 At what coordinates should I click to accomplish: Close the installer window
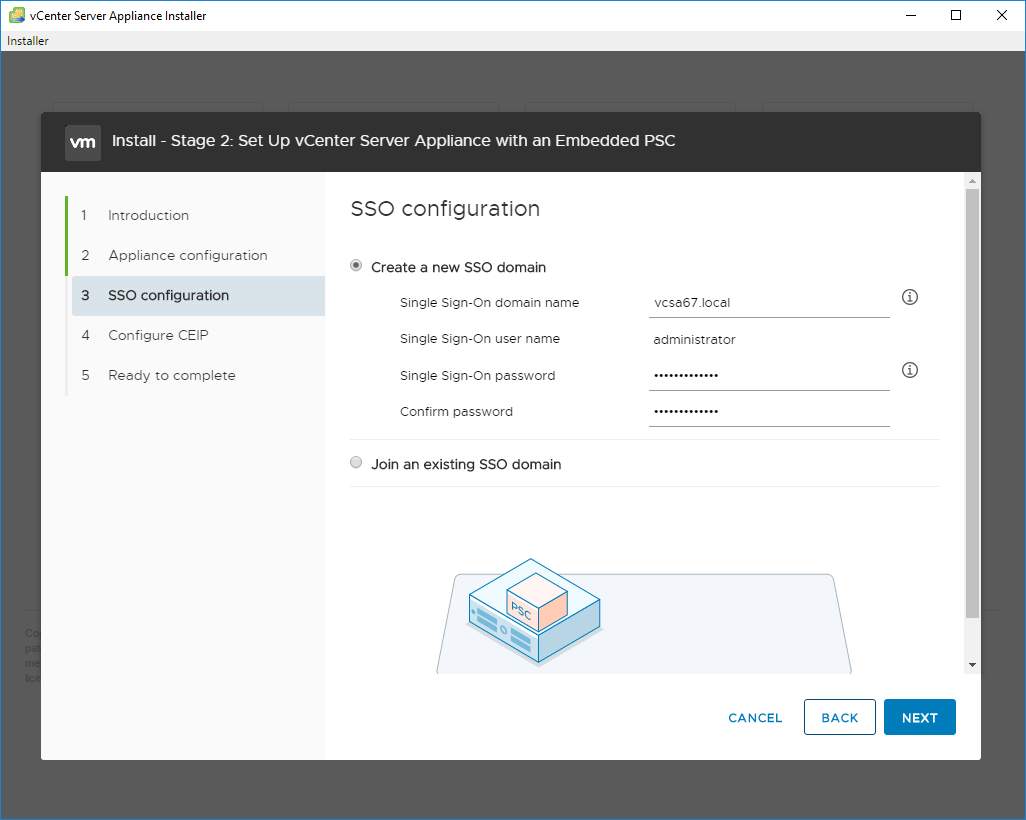pos(1002,15)
